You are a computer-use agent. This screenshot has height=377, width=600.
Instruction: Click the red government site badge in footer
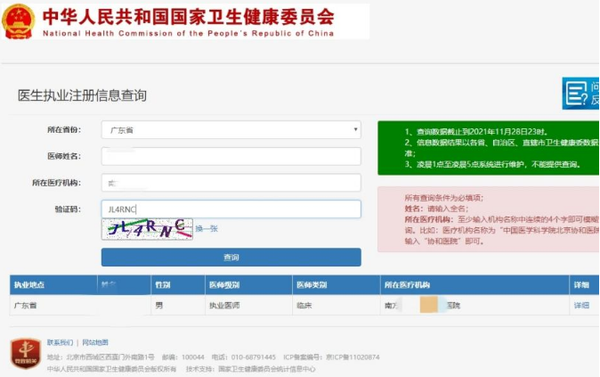pyautogui.click(x=26, y=353)
